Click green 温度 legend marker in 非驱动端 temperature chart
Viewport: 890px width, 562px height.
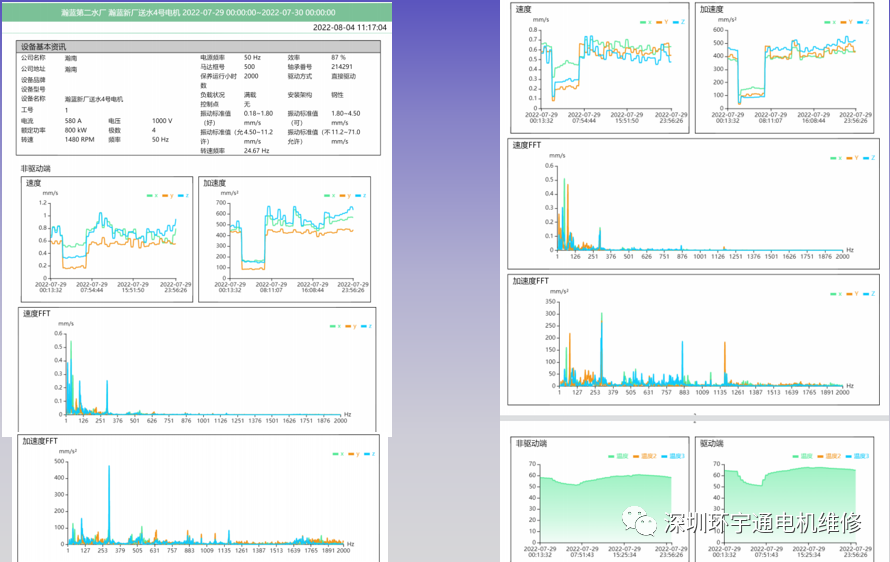tap(611, 456)
